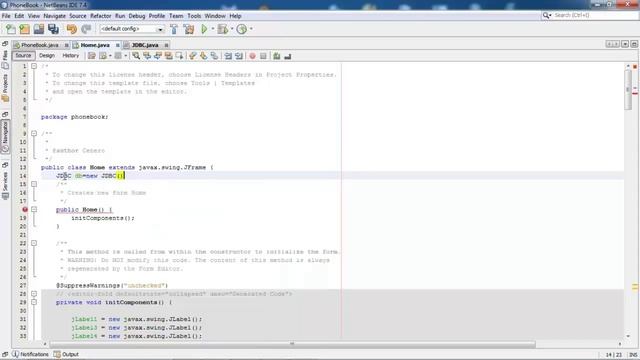Open the Team menu
The height and width of the screenshot is (360, 640).
click(176, 16)
